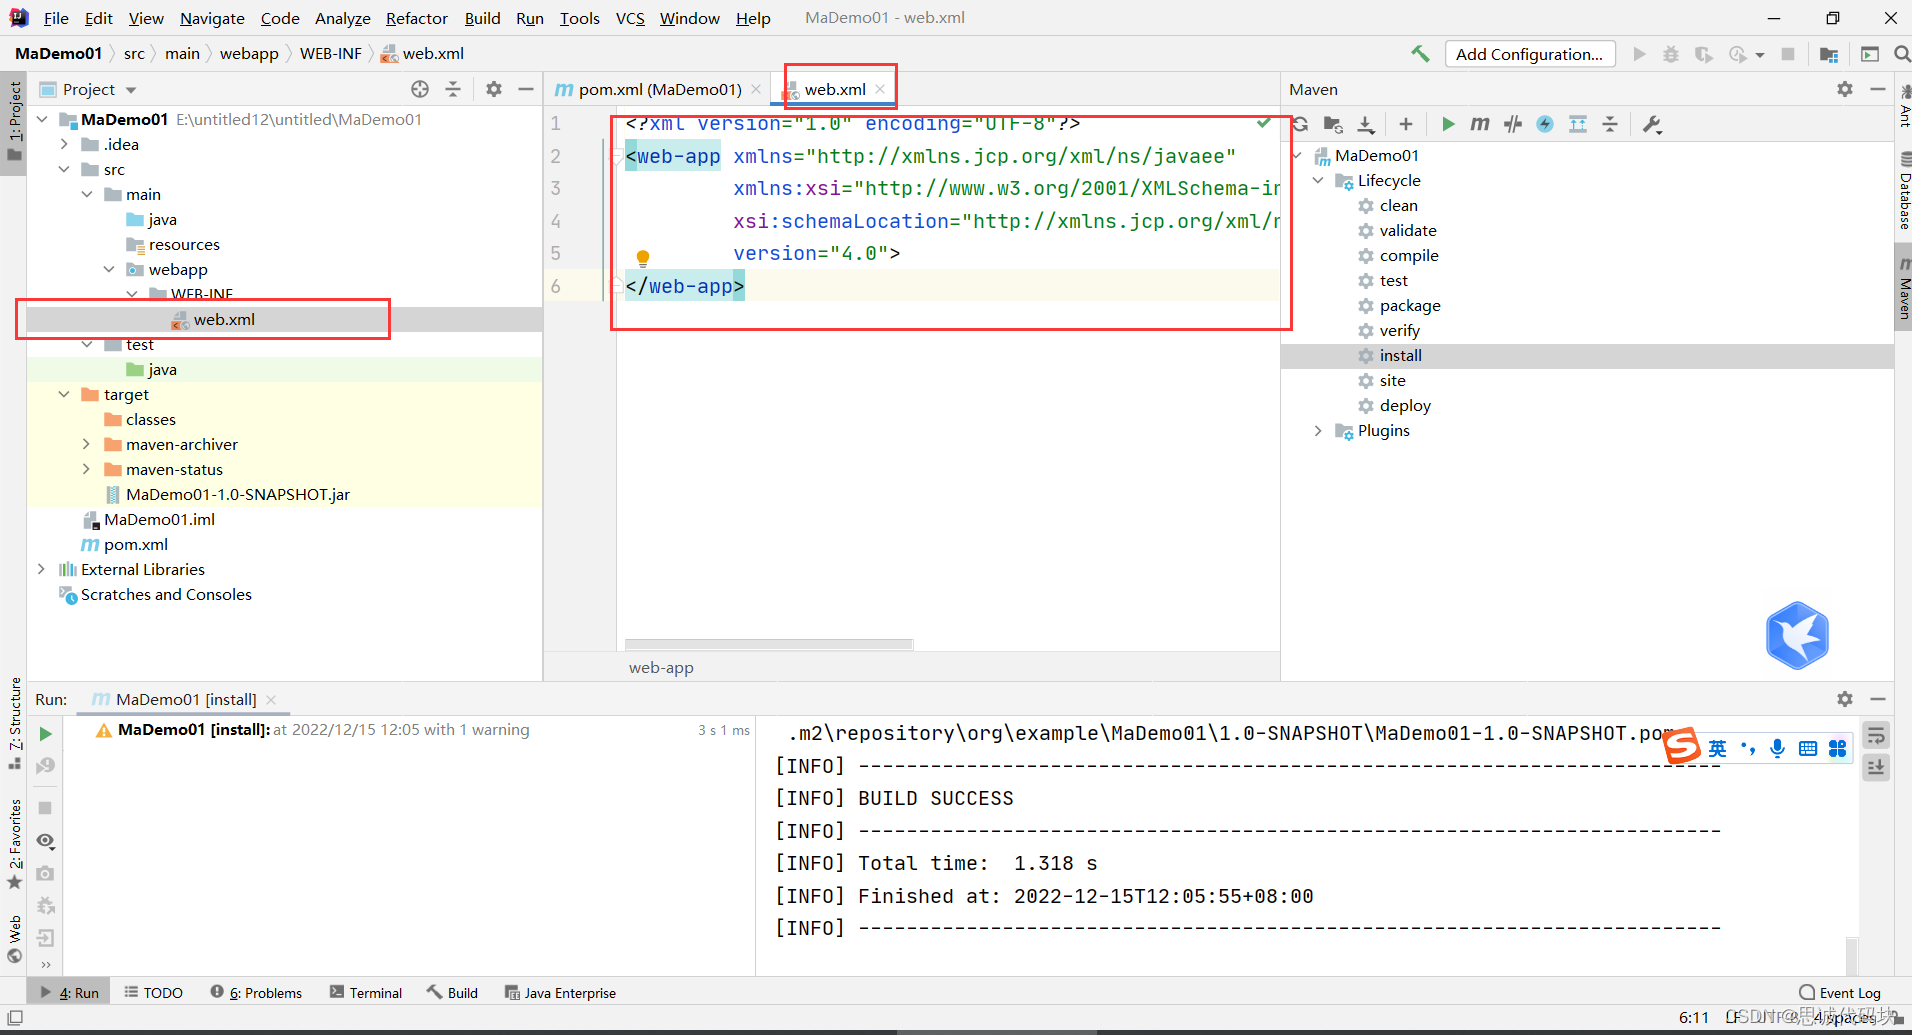1912x1035 pixels.
Task: Click the editor horizontal scrollbar
Action: click(768, 644)
